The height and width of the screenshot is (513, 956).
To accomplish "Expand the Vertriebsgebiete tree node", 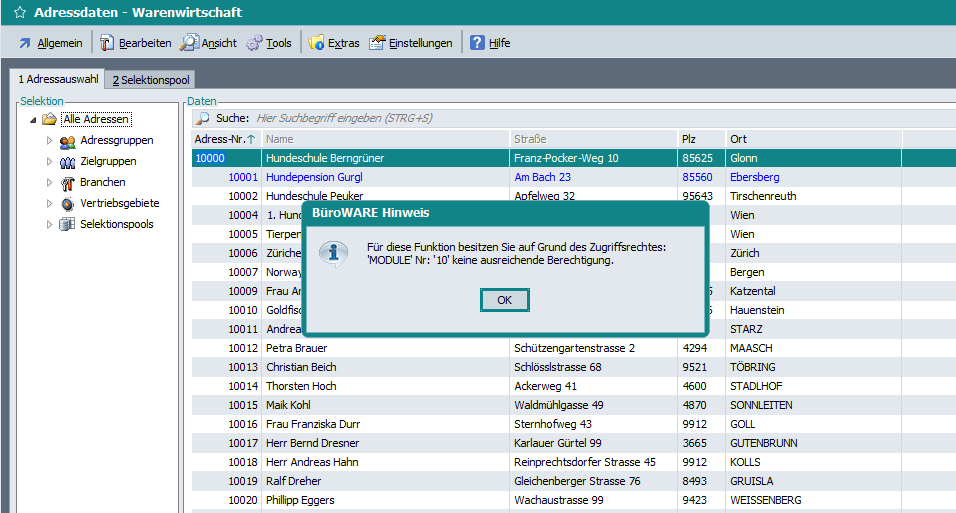I will point(49,203).
